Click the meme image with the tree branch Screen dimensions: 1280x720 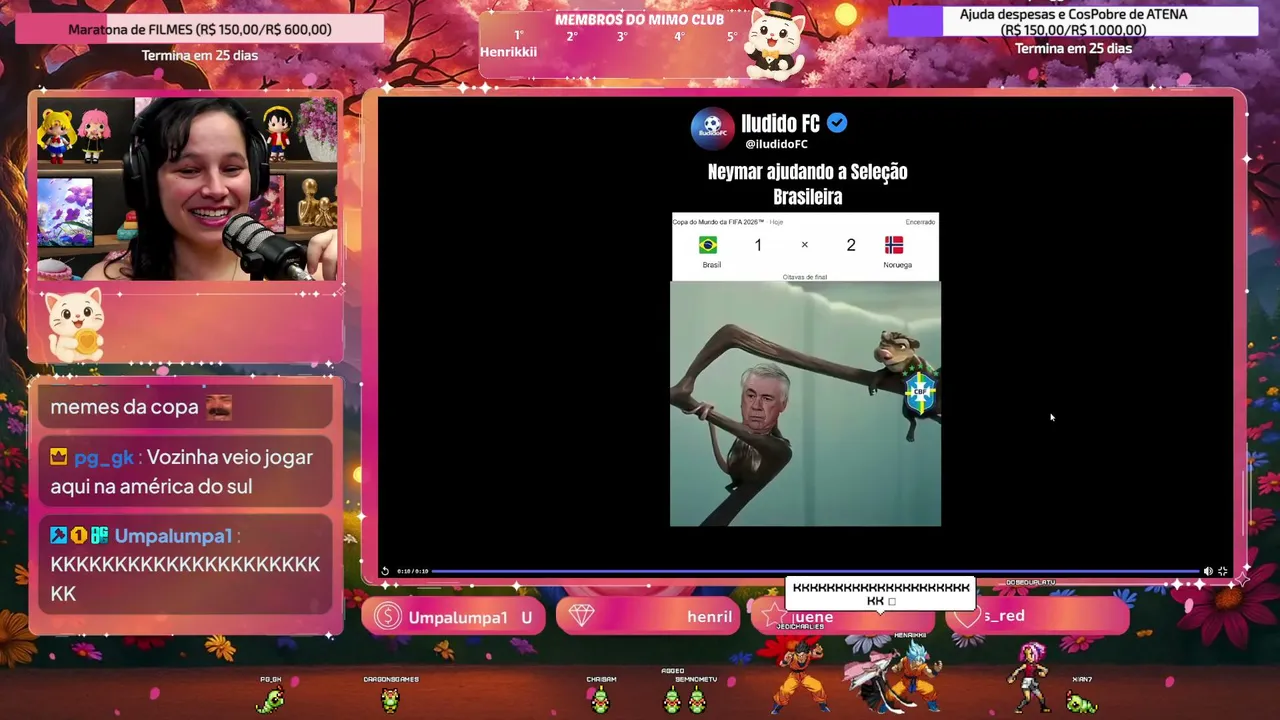[805, 404]
